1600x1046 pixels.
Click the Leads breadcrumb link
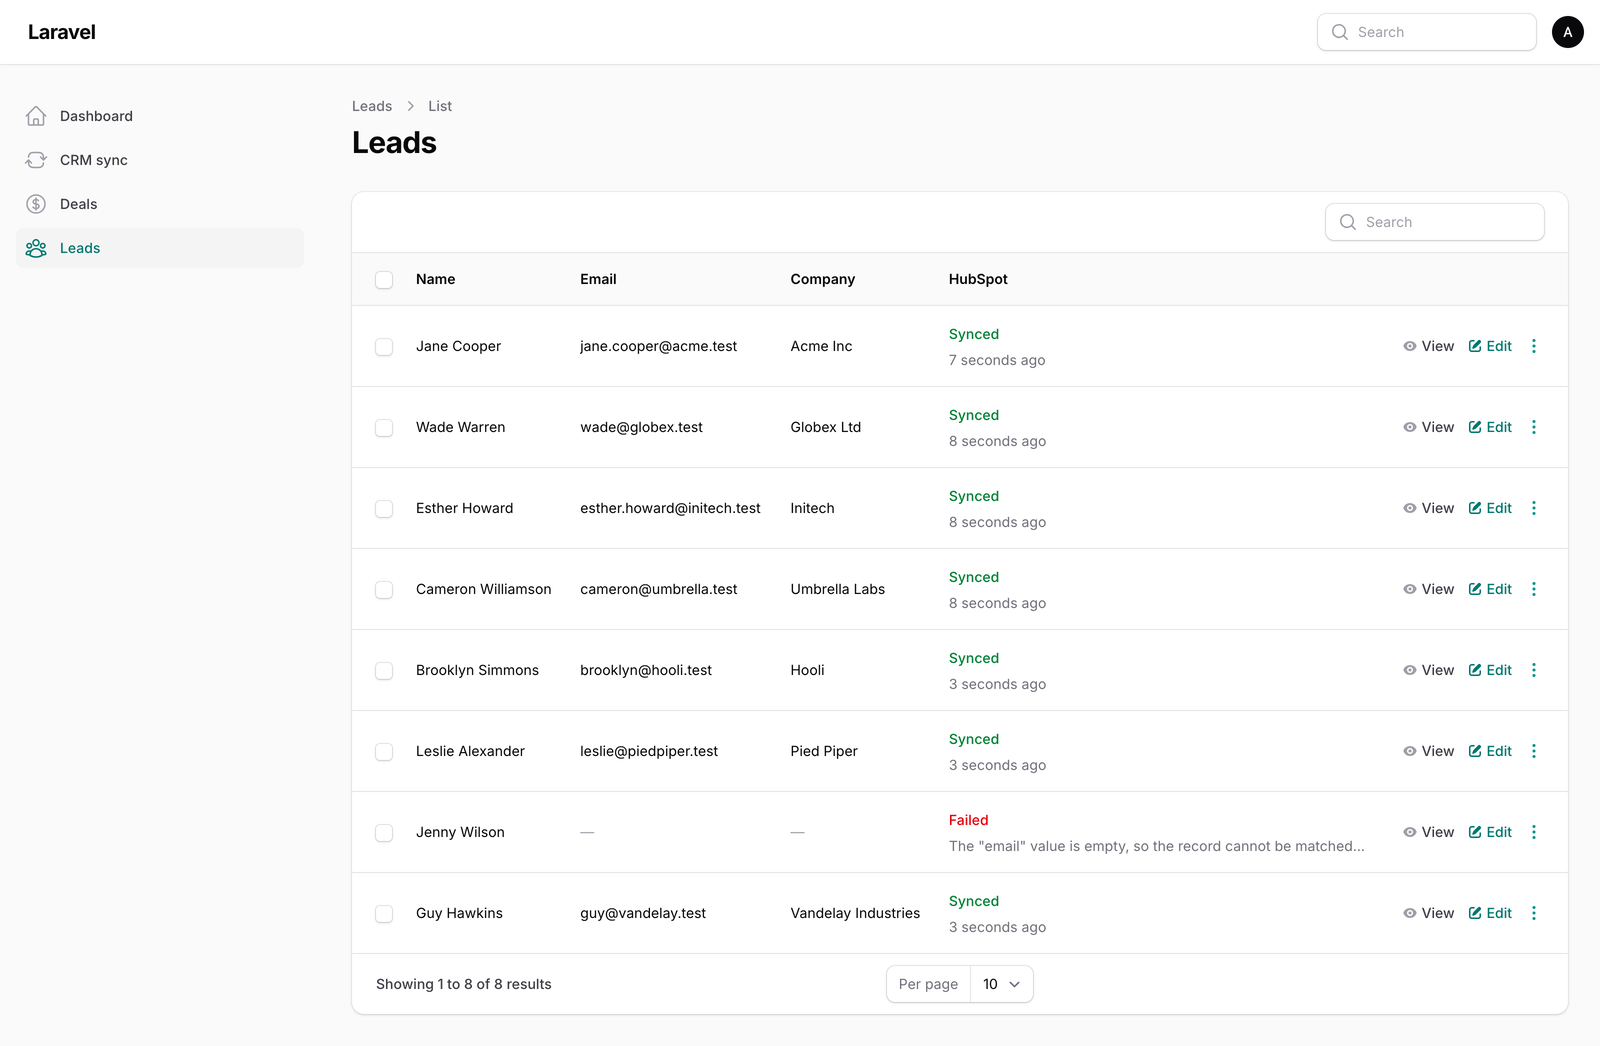(x=372, y=106)
